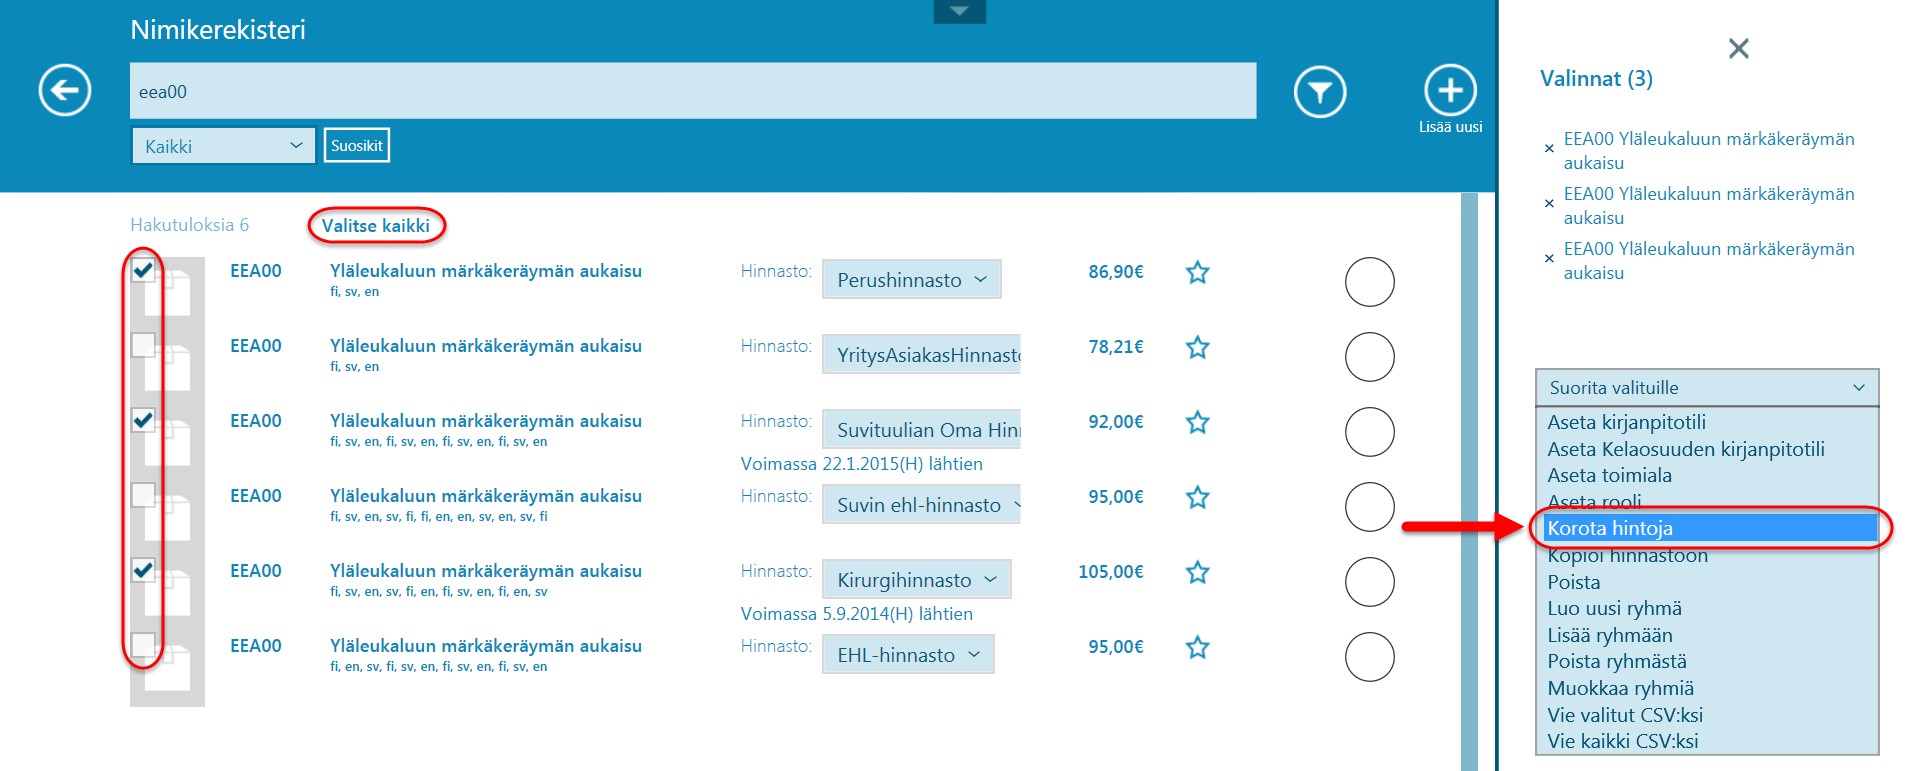This screenshot has height=771, width=1920.
Task: Close the Valinnat panel with X
Action: tap(1738, 48)
